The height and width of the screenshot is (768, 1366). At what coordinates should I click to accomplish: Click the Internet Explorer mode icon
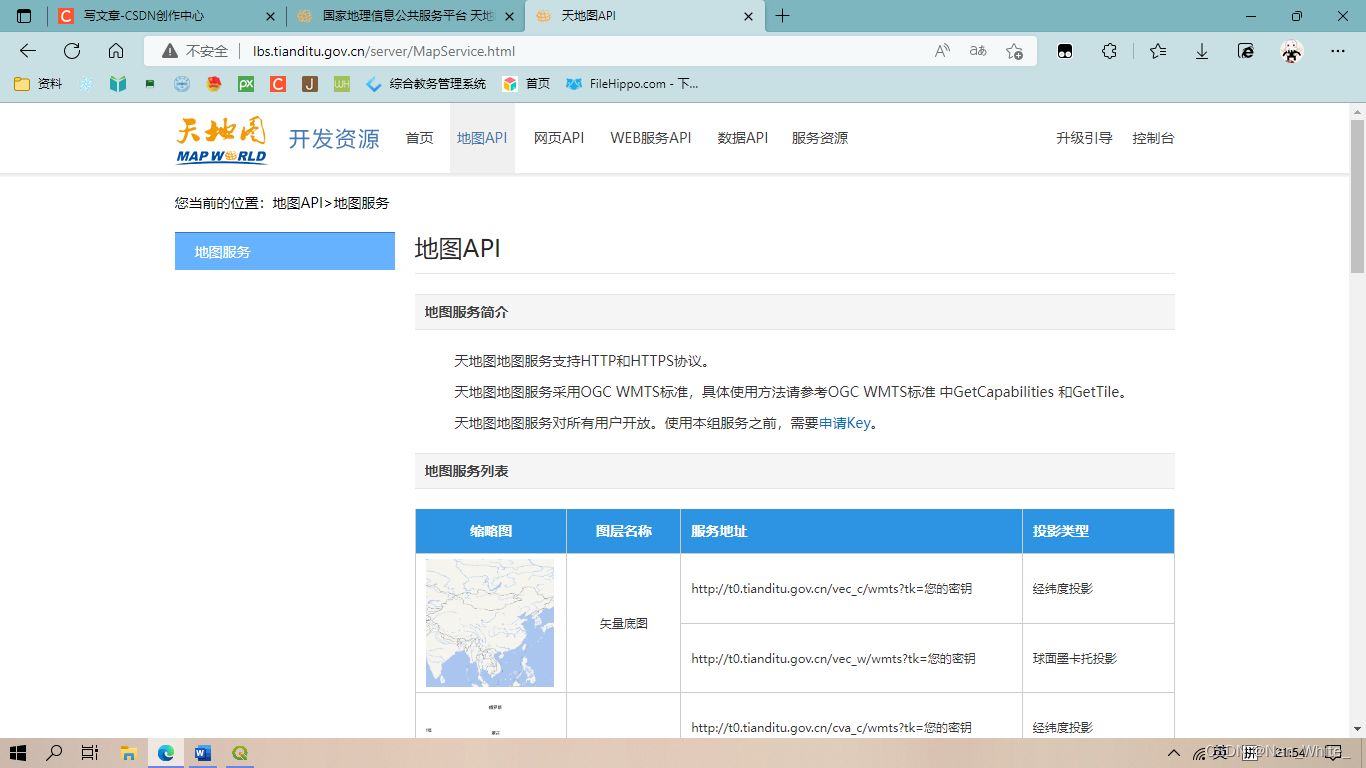[1246, 51]
